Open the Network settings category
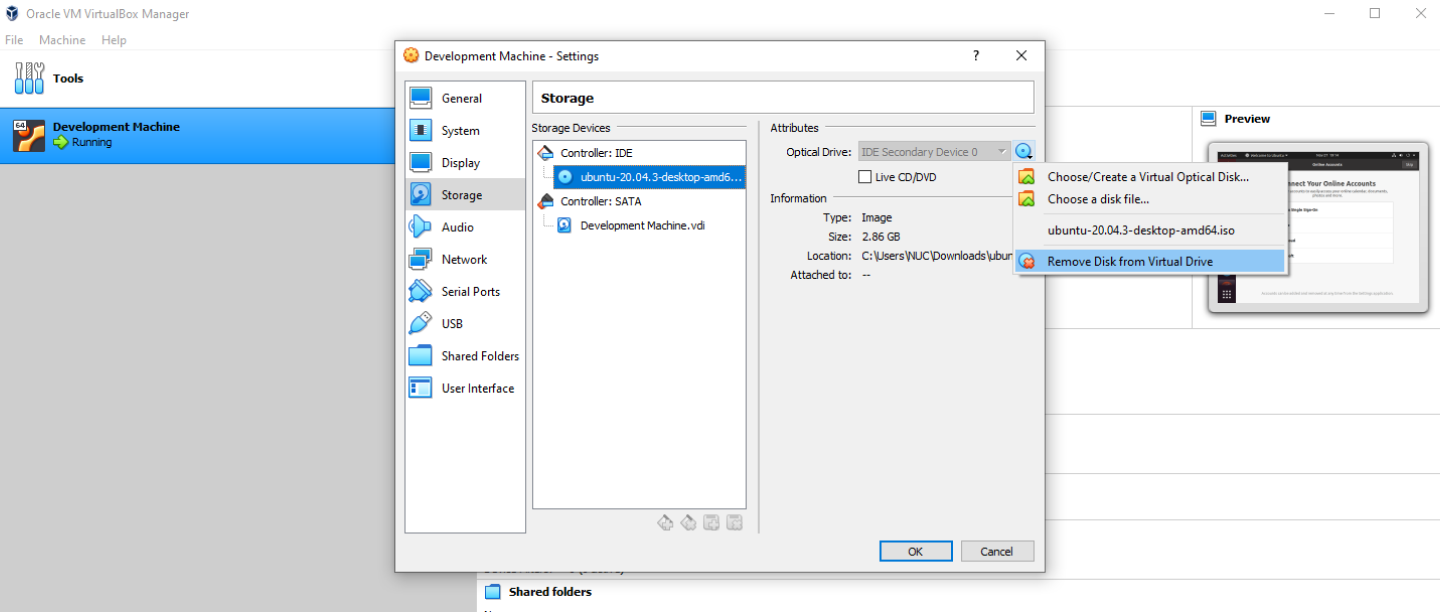 click(x=465, y=259)
